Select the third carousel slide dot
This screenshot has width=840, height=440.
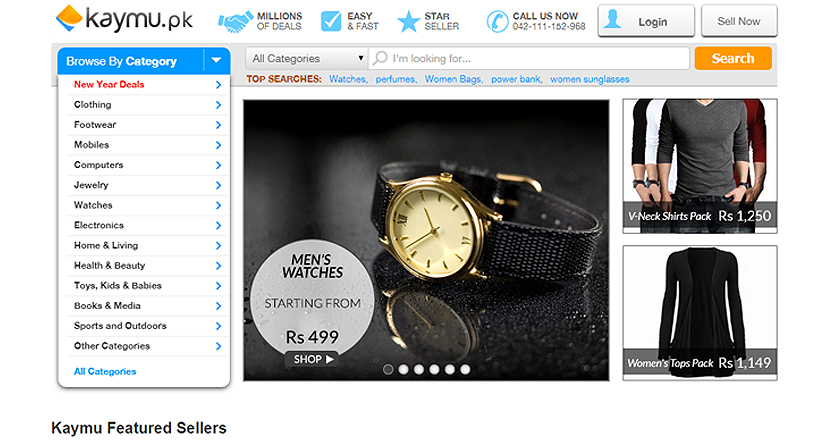419,369
